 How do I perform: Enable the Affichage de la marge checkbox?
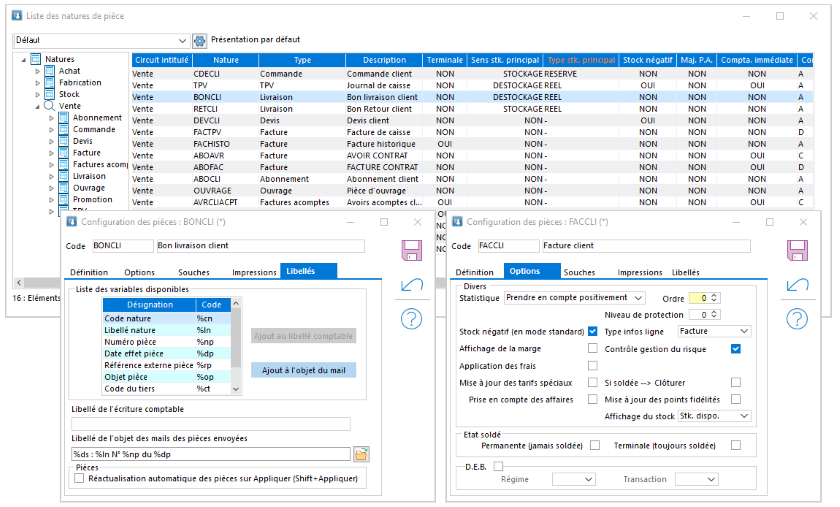593,348
